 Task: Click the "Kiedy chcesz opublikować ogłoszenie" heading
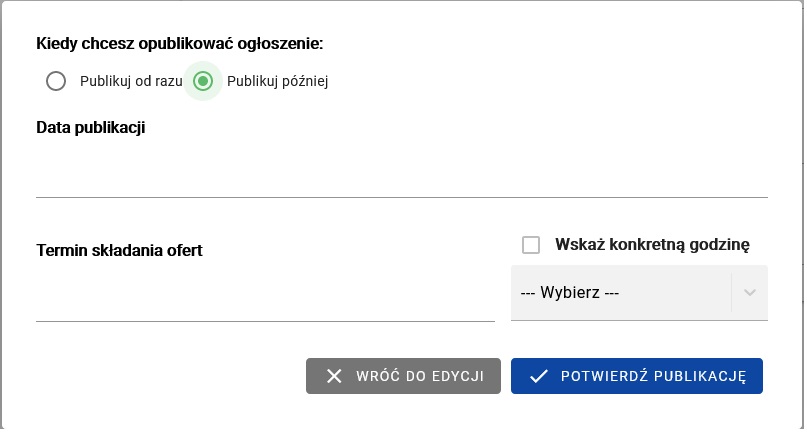(180, 43)
